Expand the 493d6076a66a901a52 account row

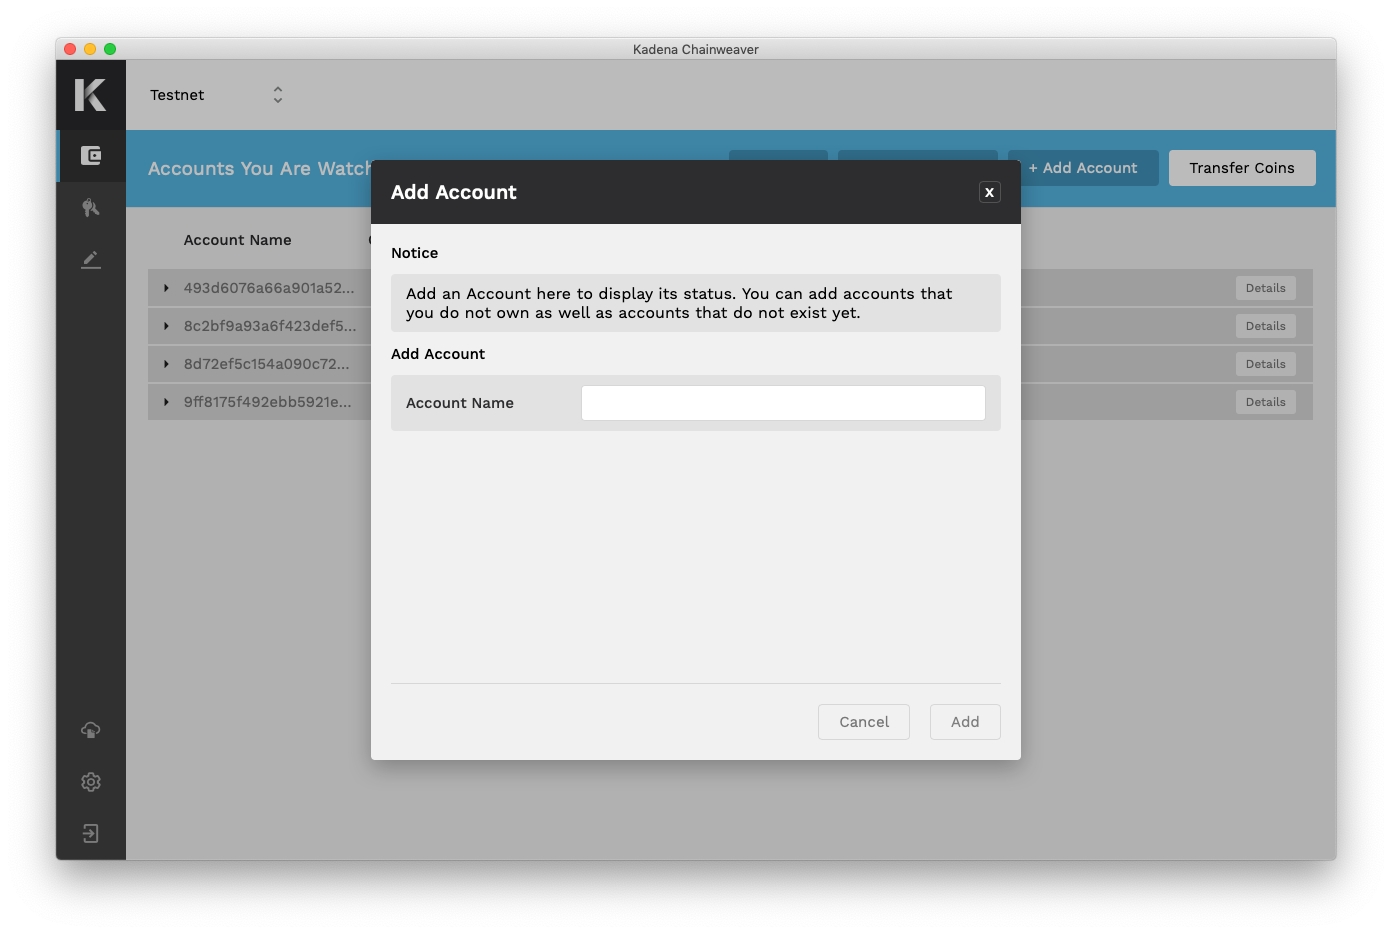[x=166, y=288]
